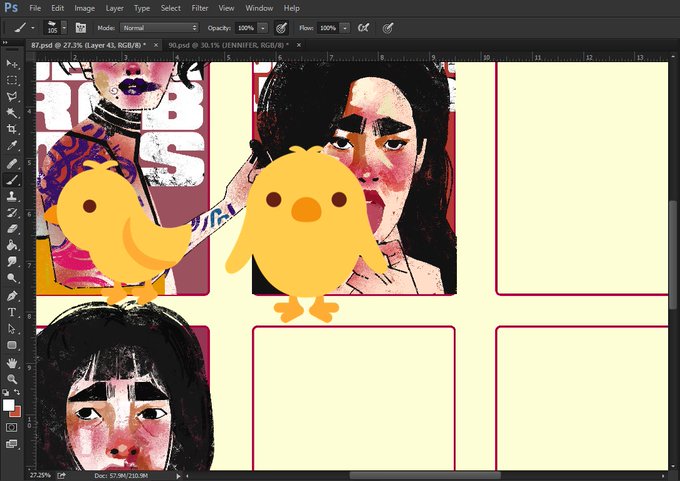Click the Doc size readout in status bar

tap(121, 476)
